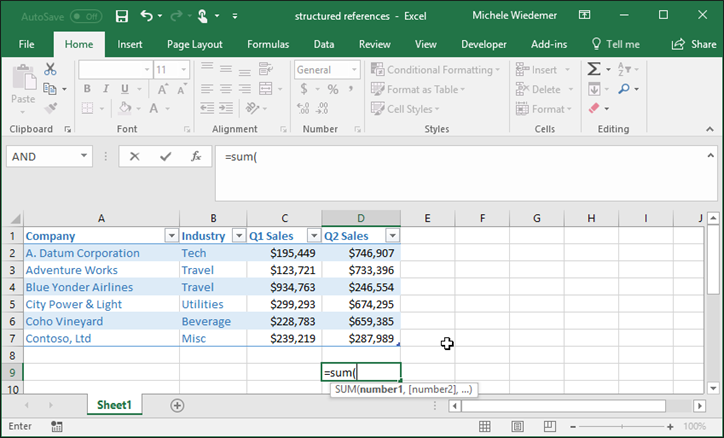724x438 pixels.
Task: Click the Cut scissors icon
Action: click(50, 69)
